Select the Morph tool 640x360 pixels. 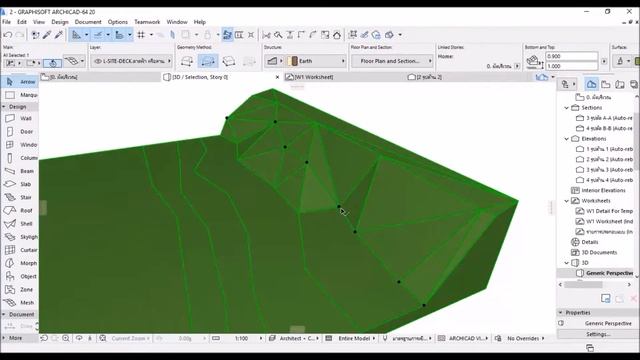(20, 263)
